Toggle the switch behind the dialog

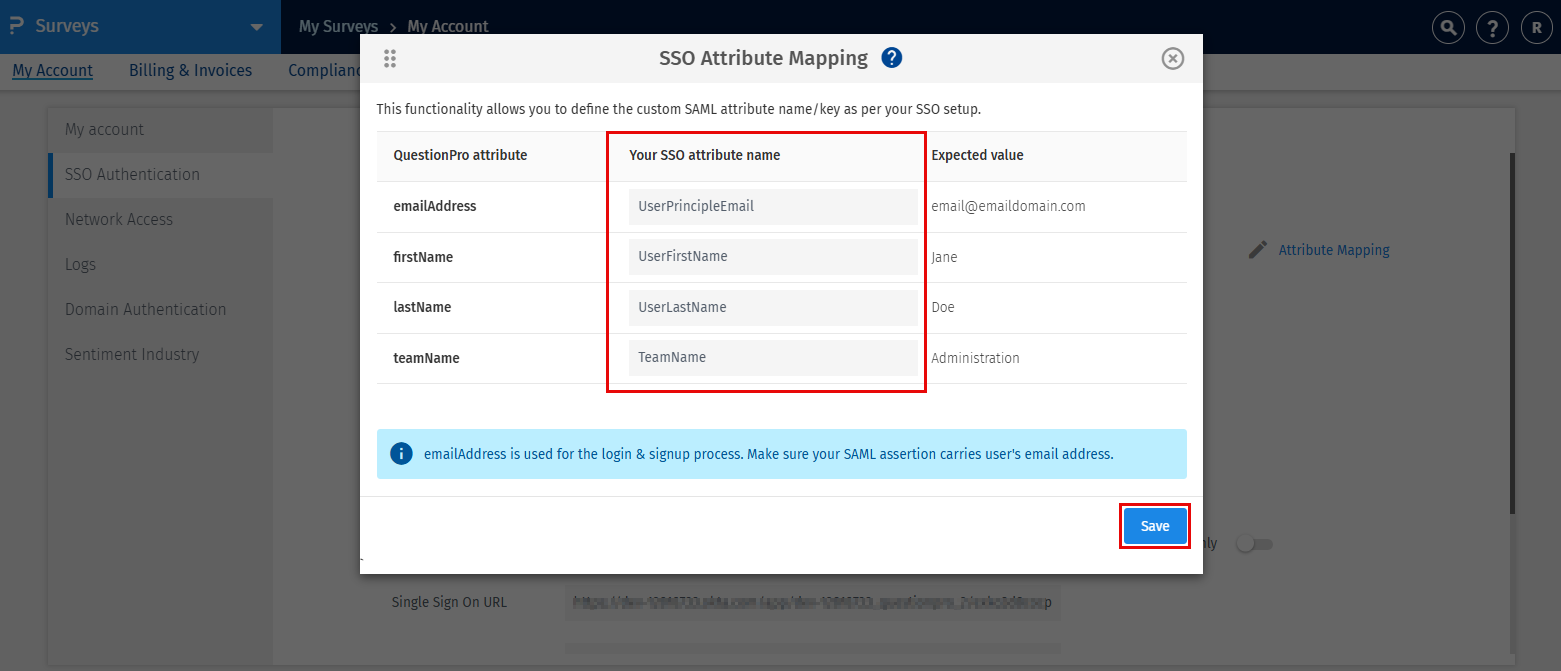click(x=1254, y=544)
